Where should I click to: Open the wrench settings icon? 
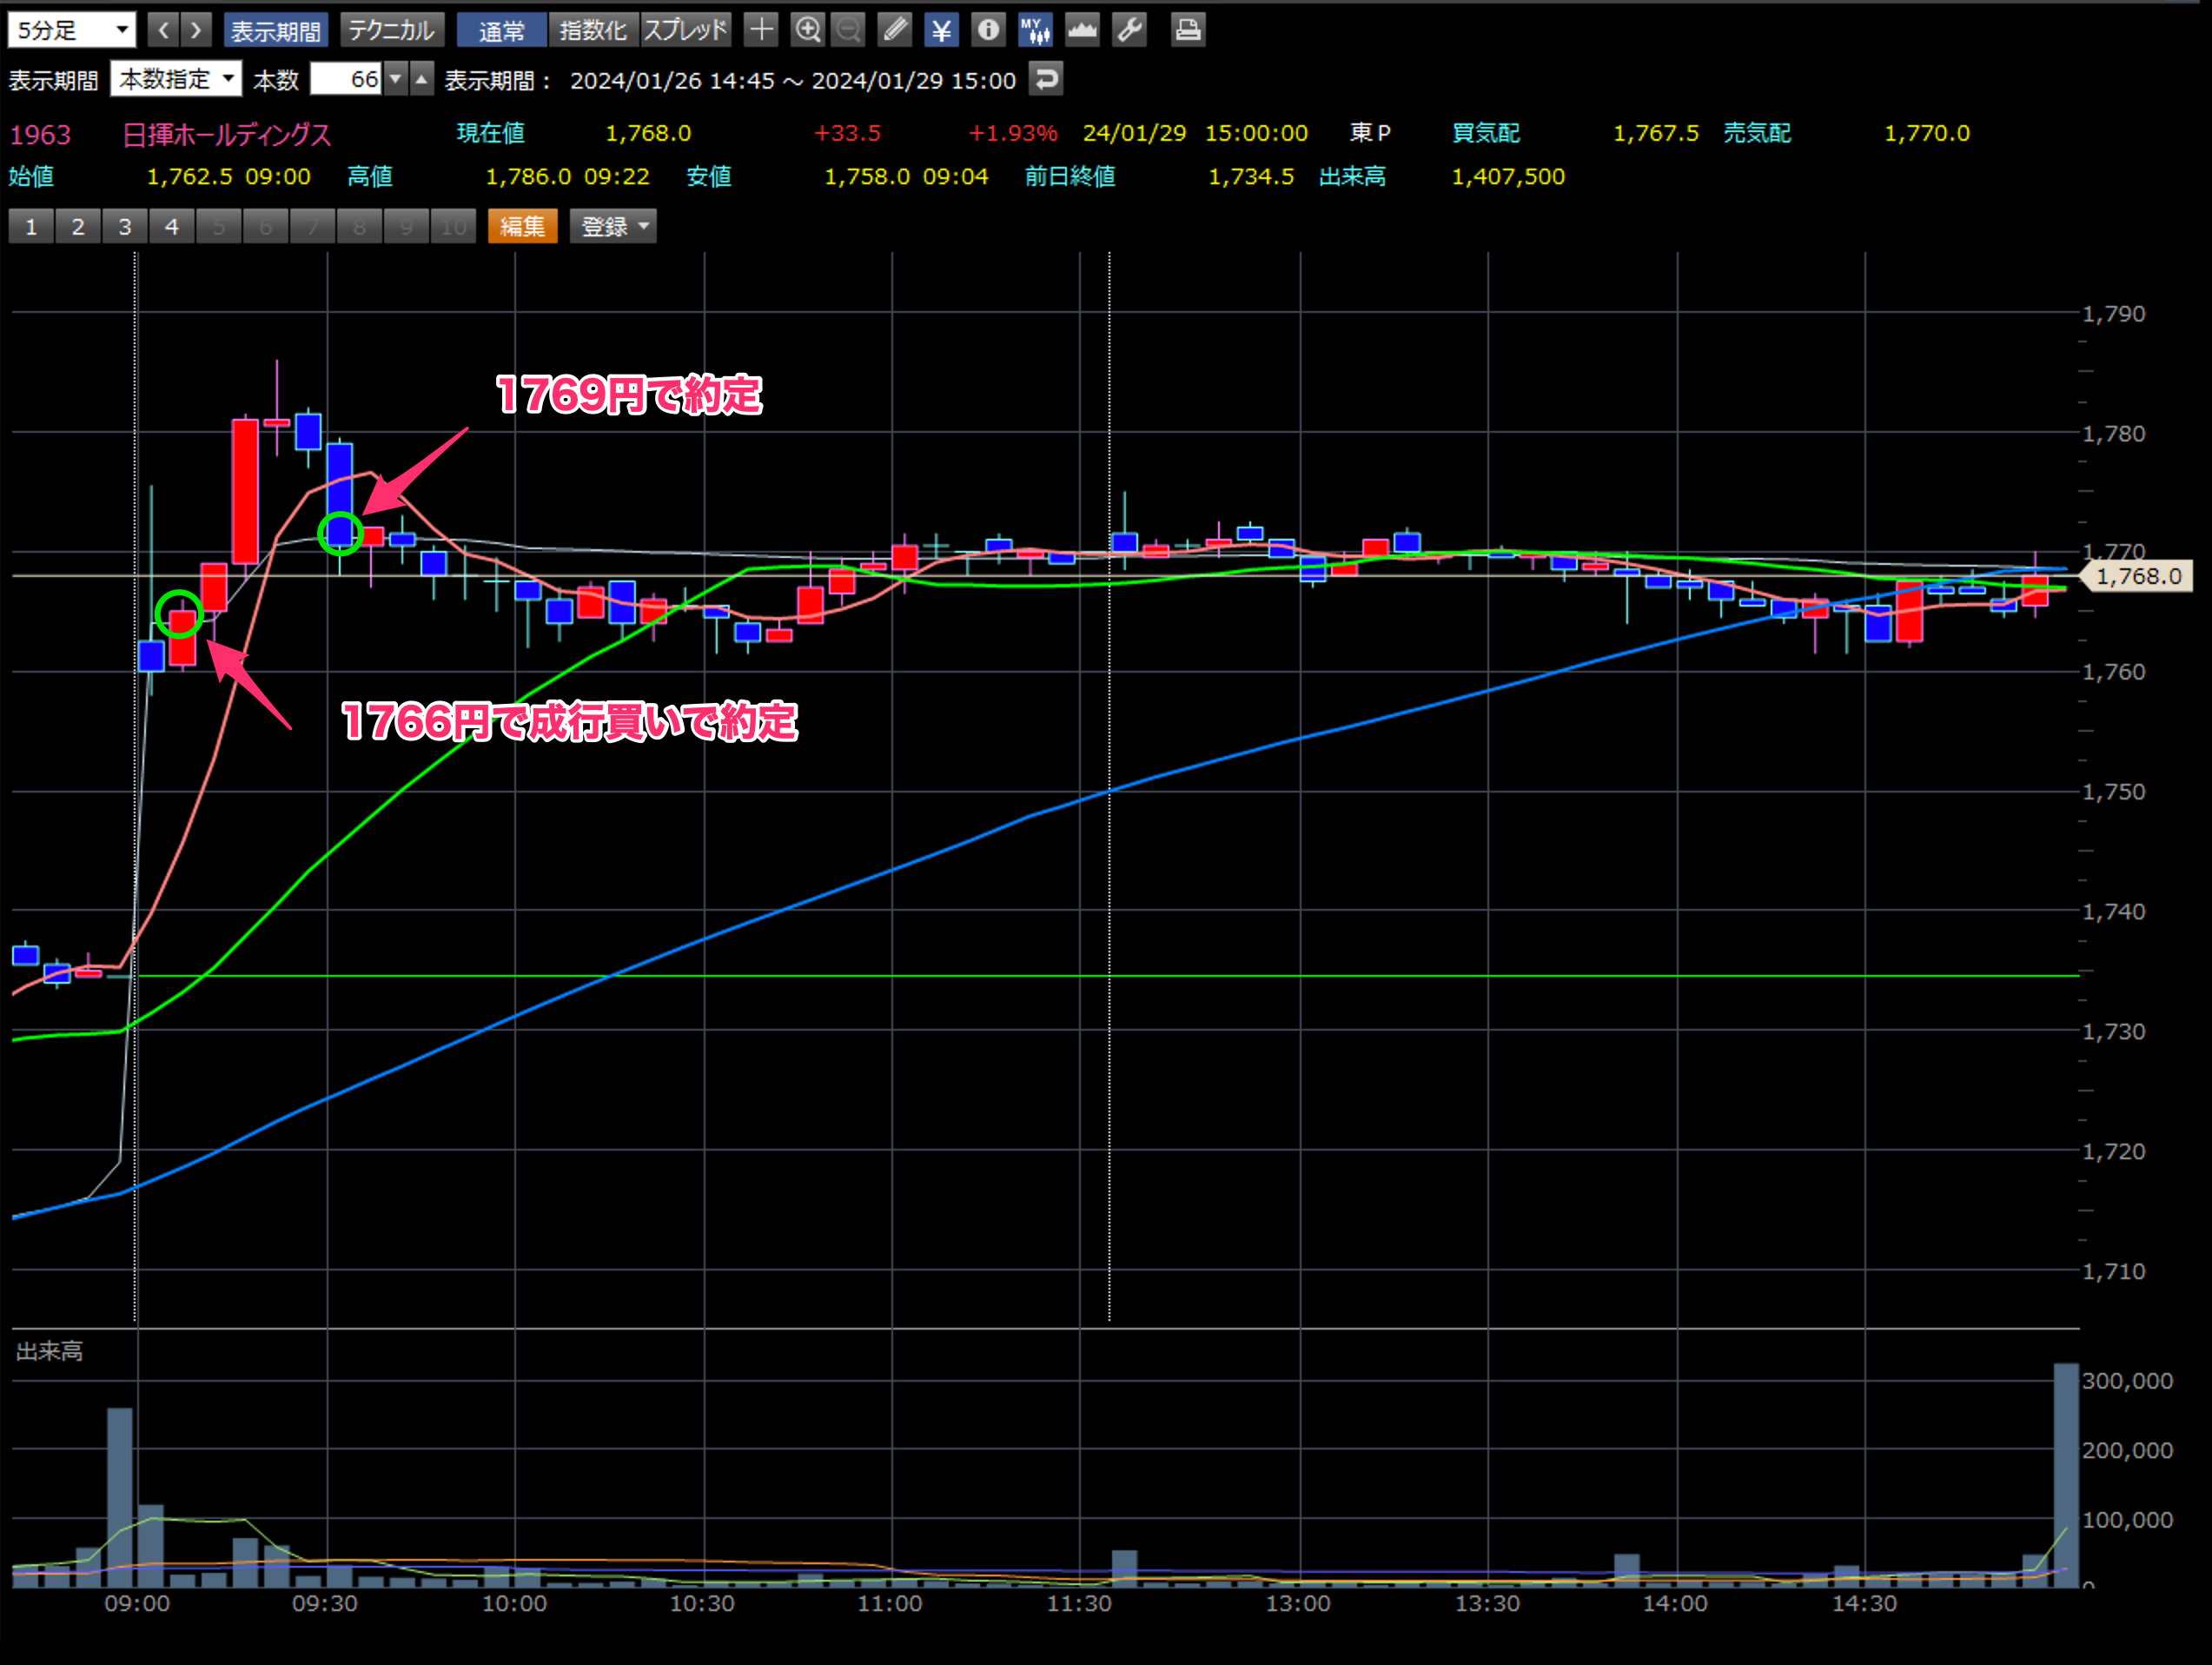[1130, 30]
